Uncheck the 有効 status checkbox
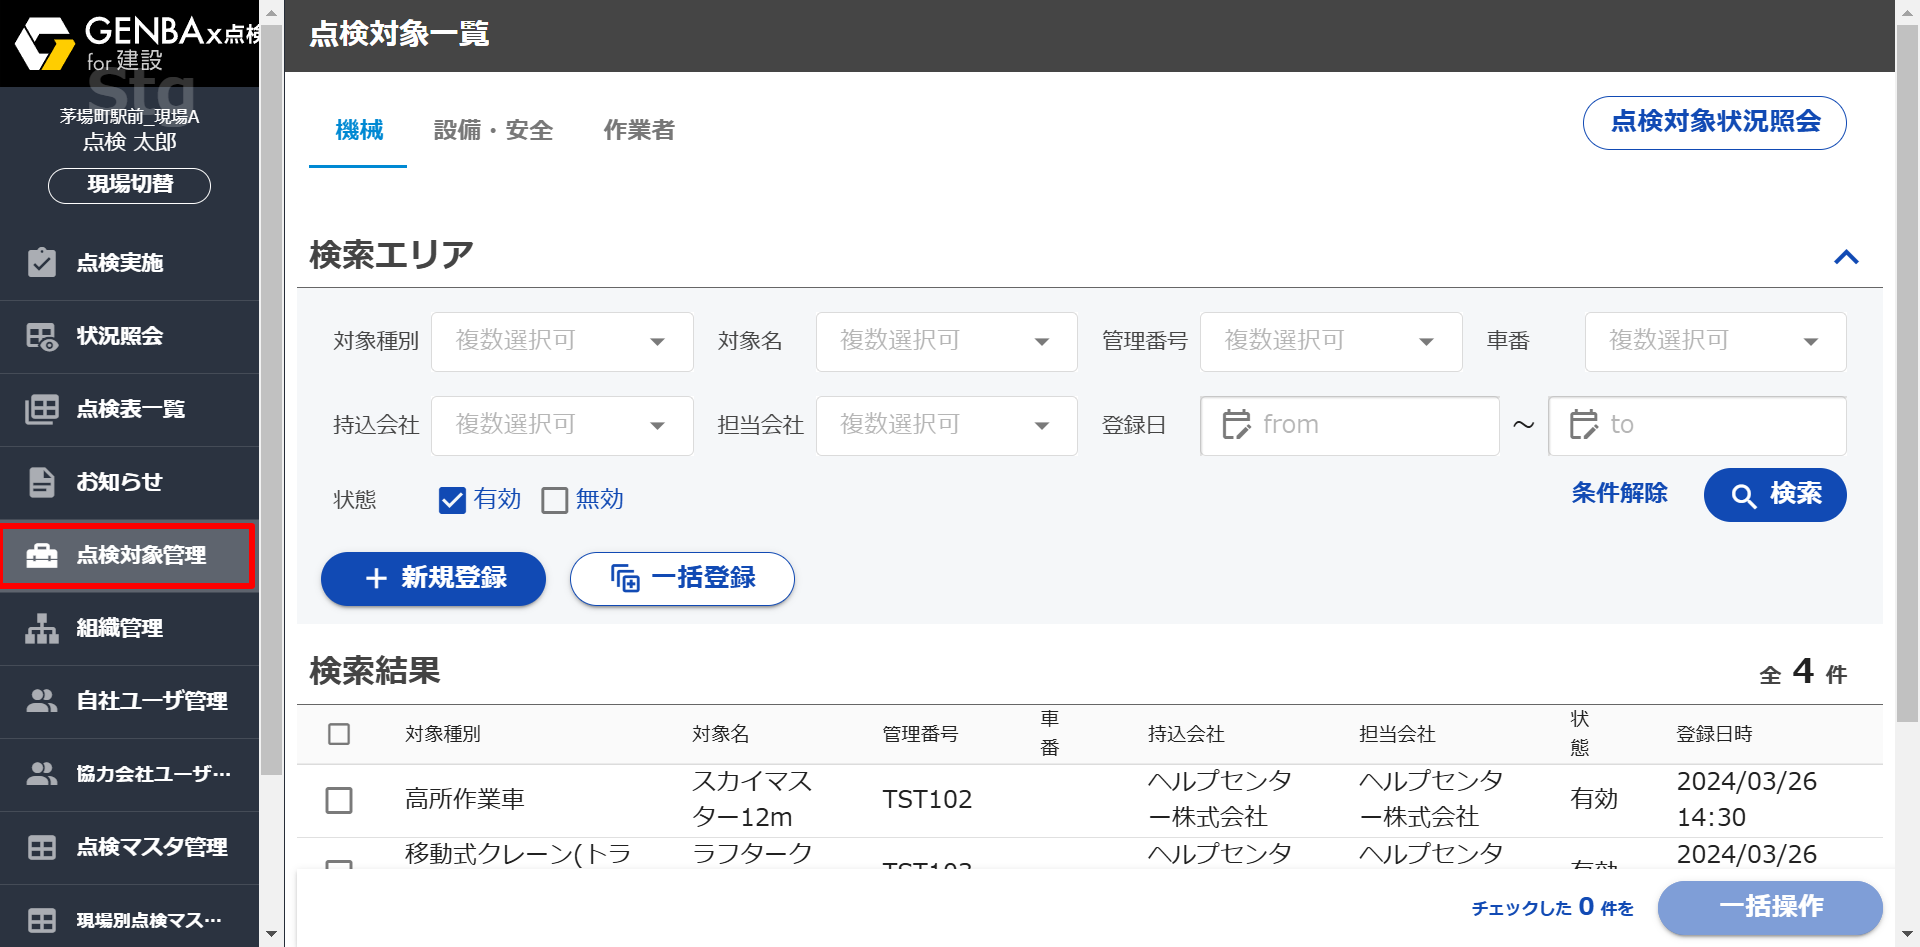 [x=453, y=500]
